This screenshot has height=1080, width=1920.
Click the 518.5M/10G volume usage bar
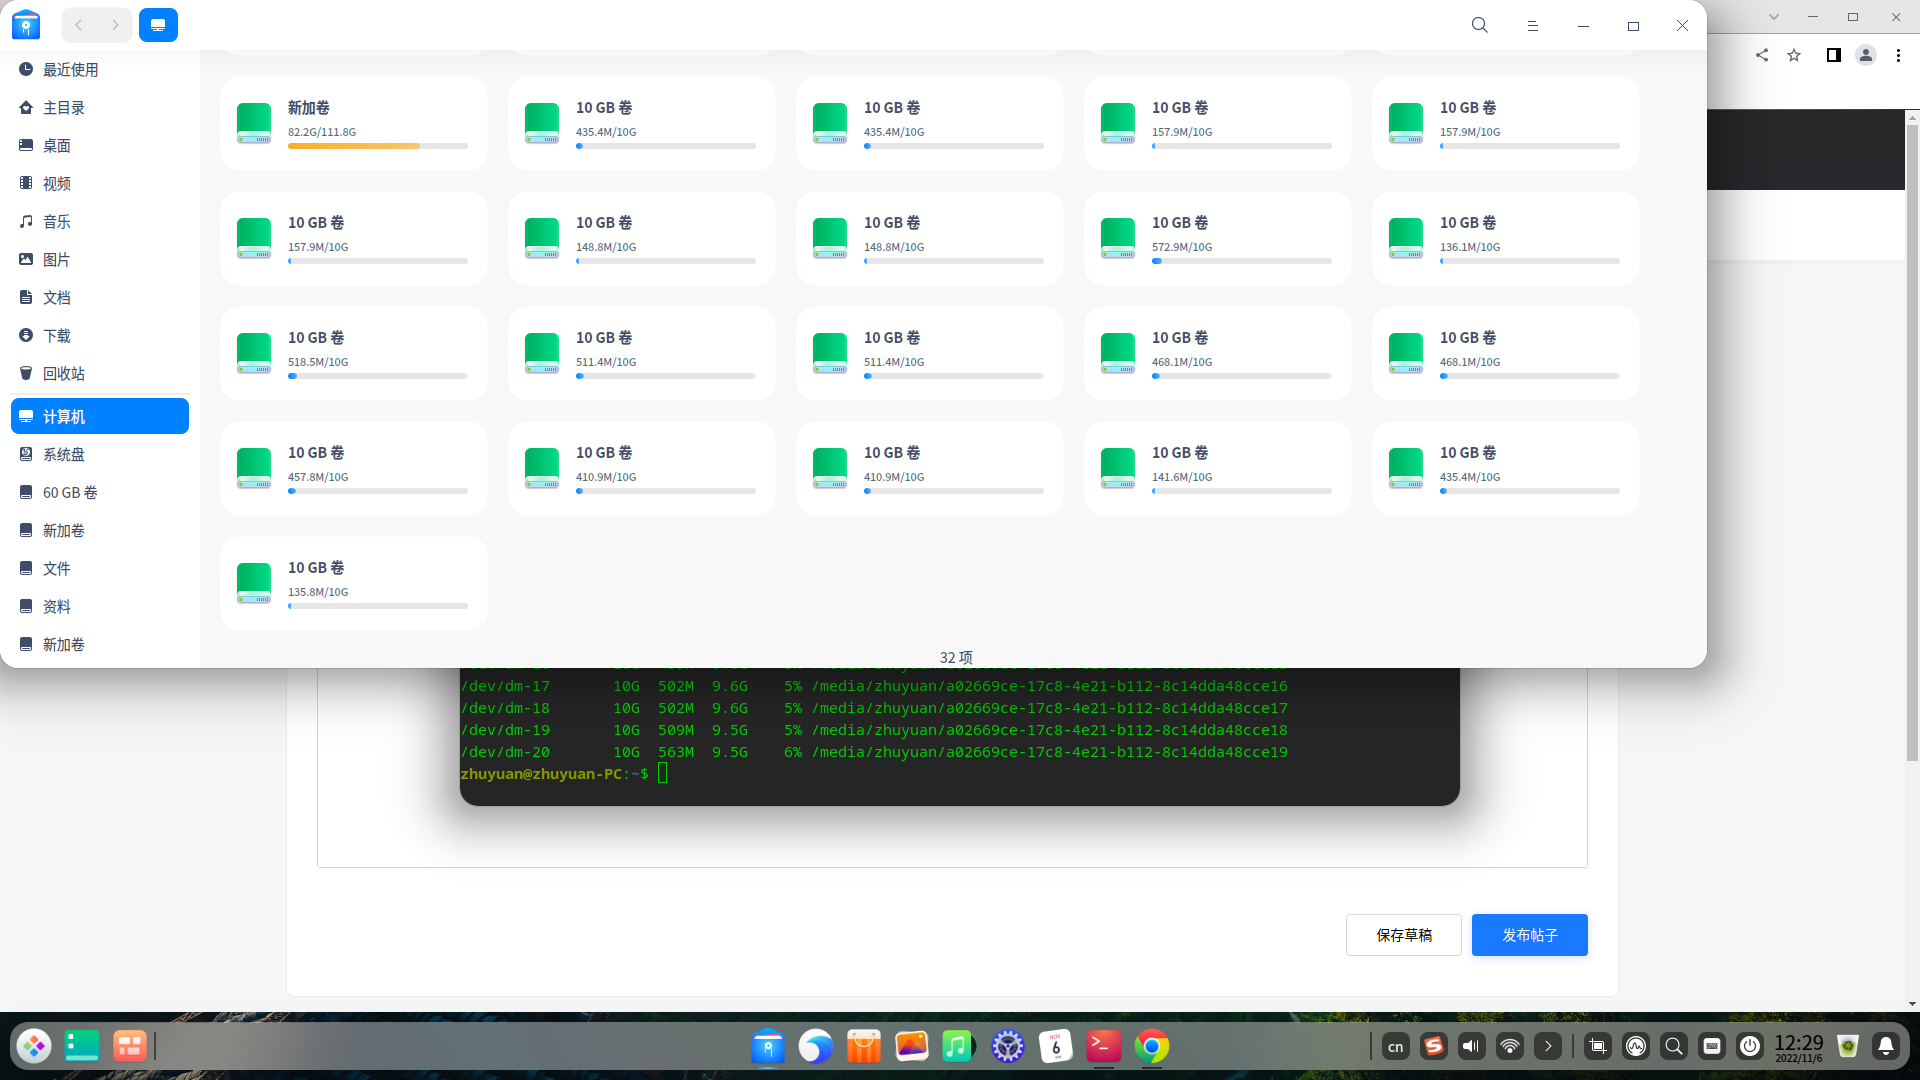click(377, 376)
